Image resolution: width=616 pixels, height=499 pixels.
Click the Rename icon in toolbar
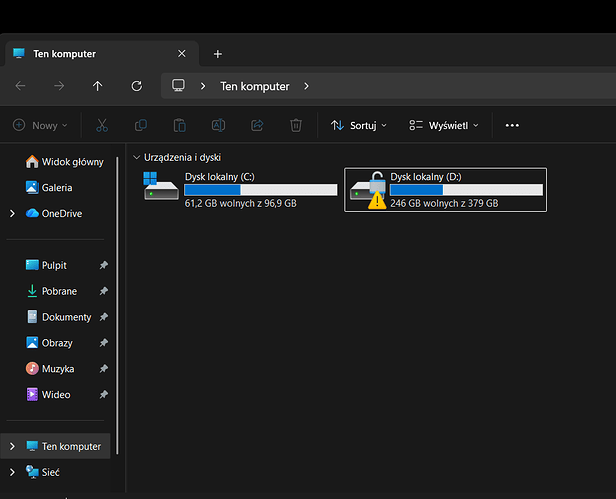(218, 125)
